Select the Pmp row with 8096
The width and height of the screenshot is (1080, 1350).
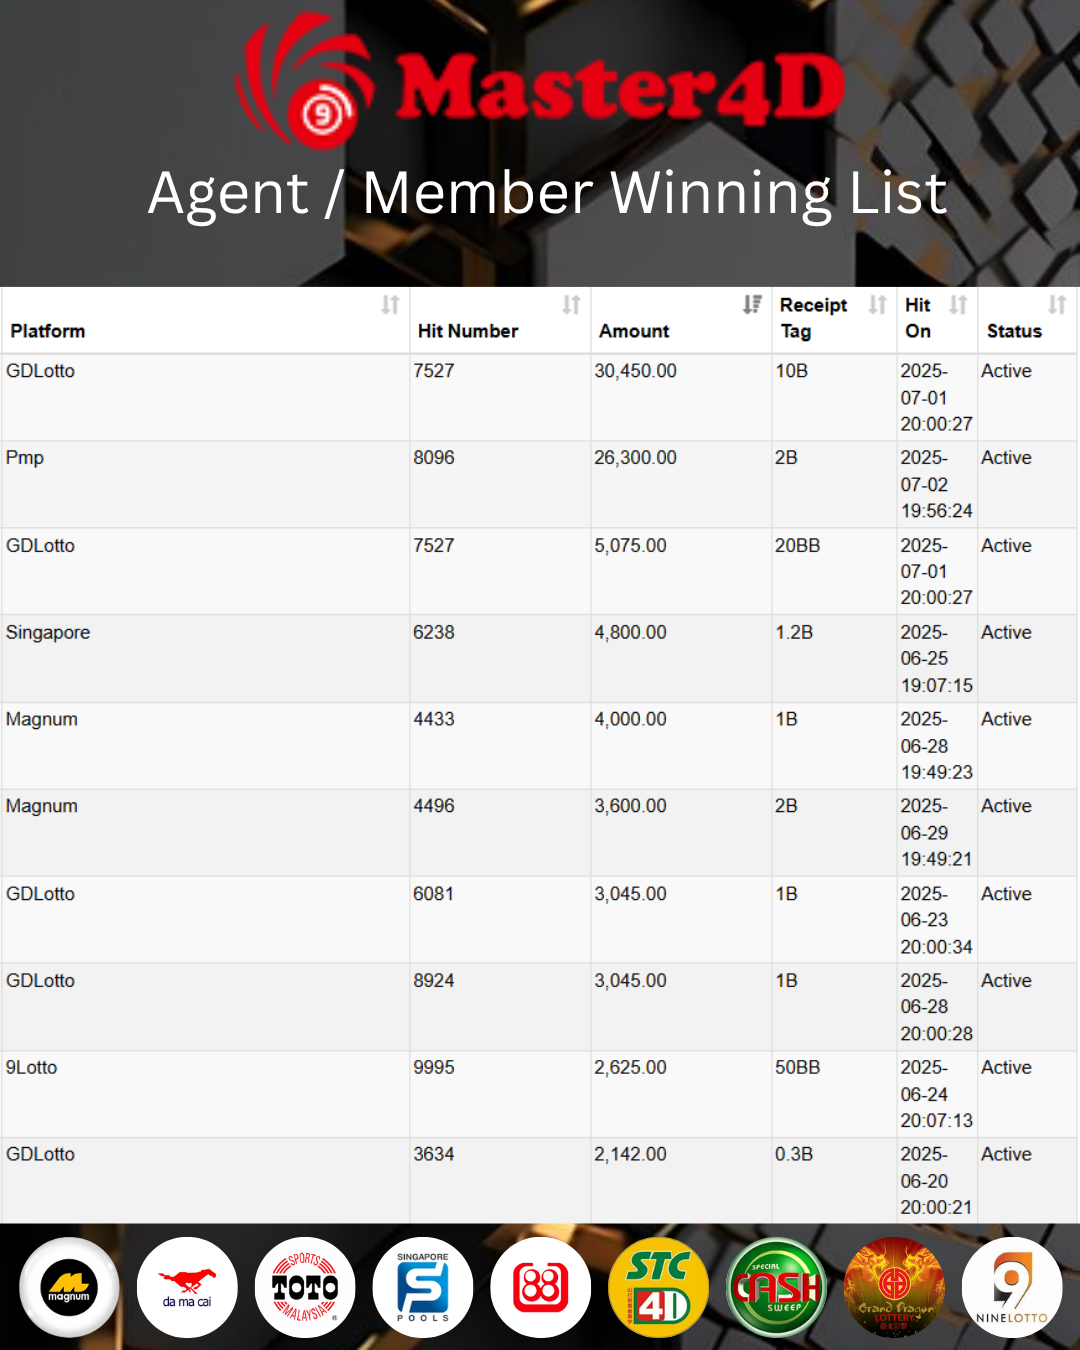click(x=540, y=484)
